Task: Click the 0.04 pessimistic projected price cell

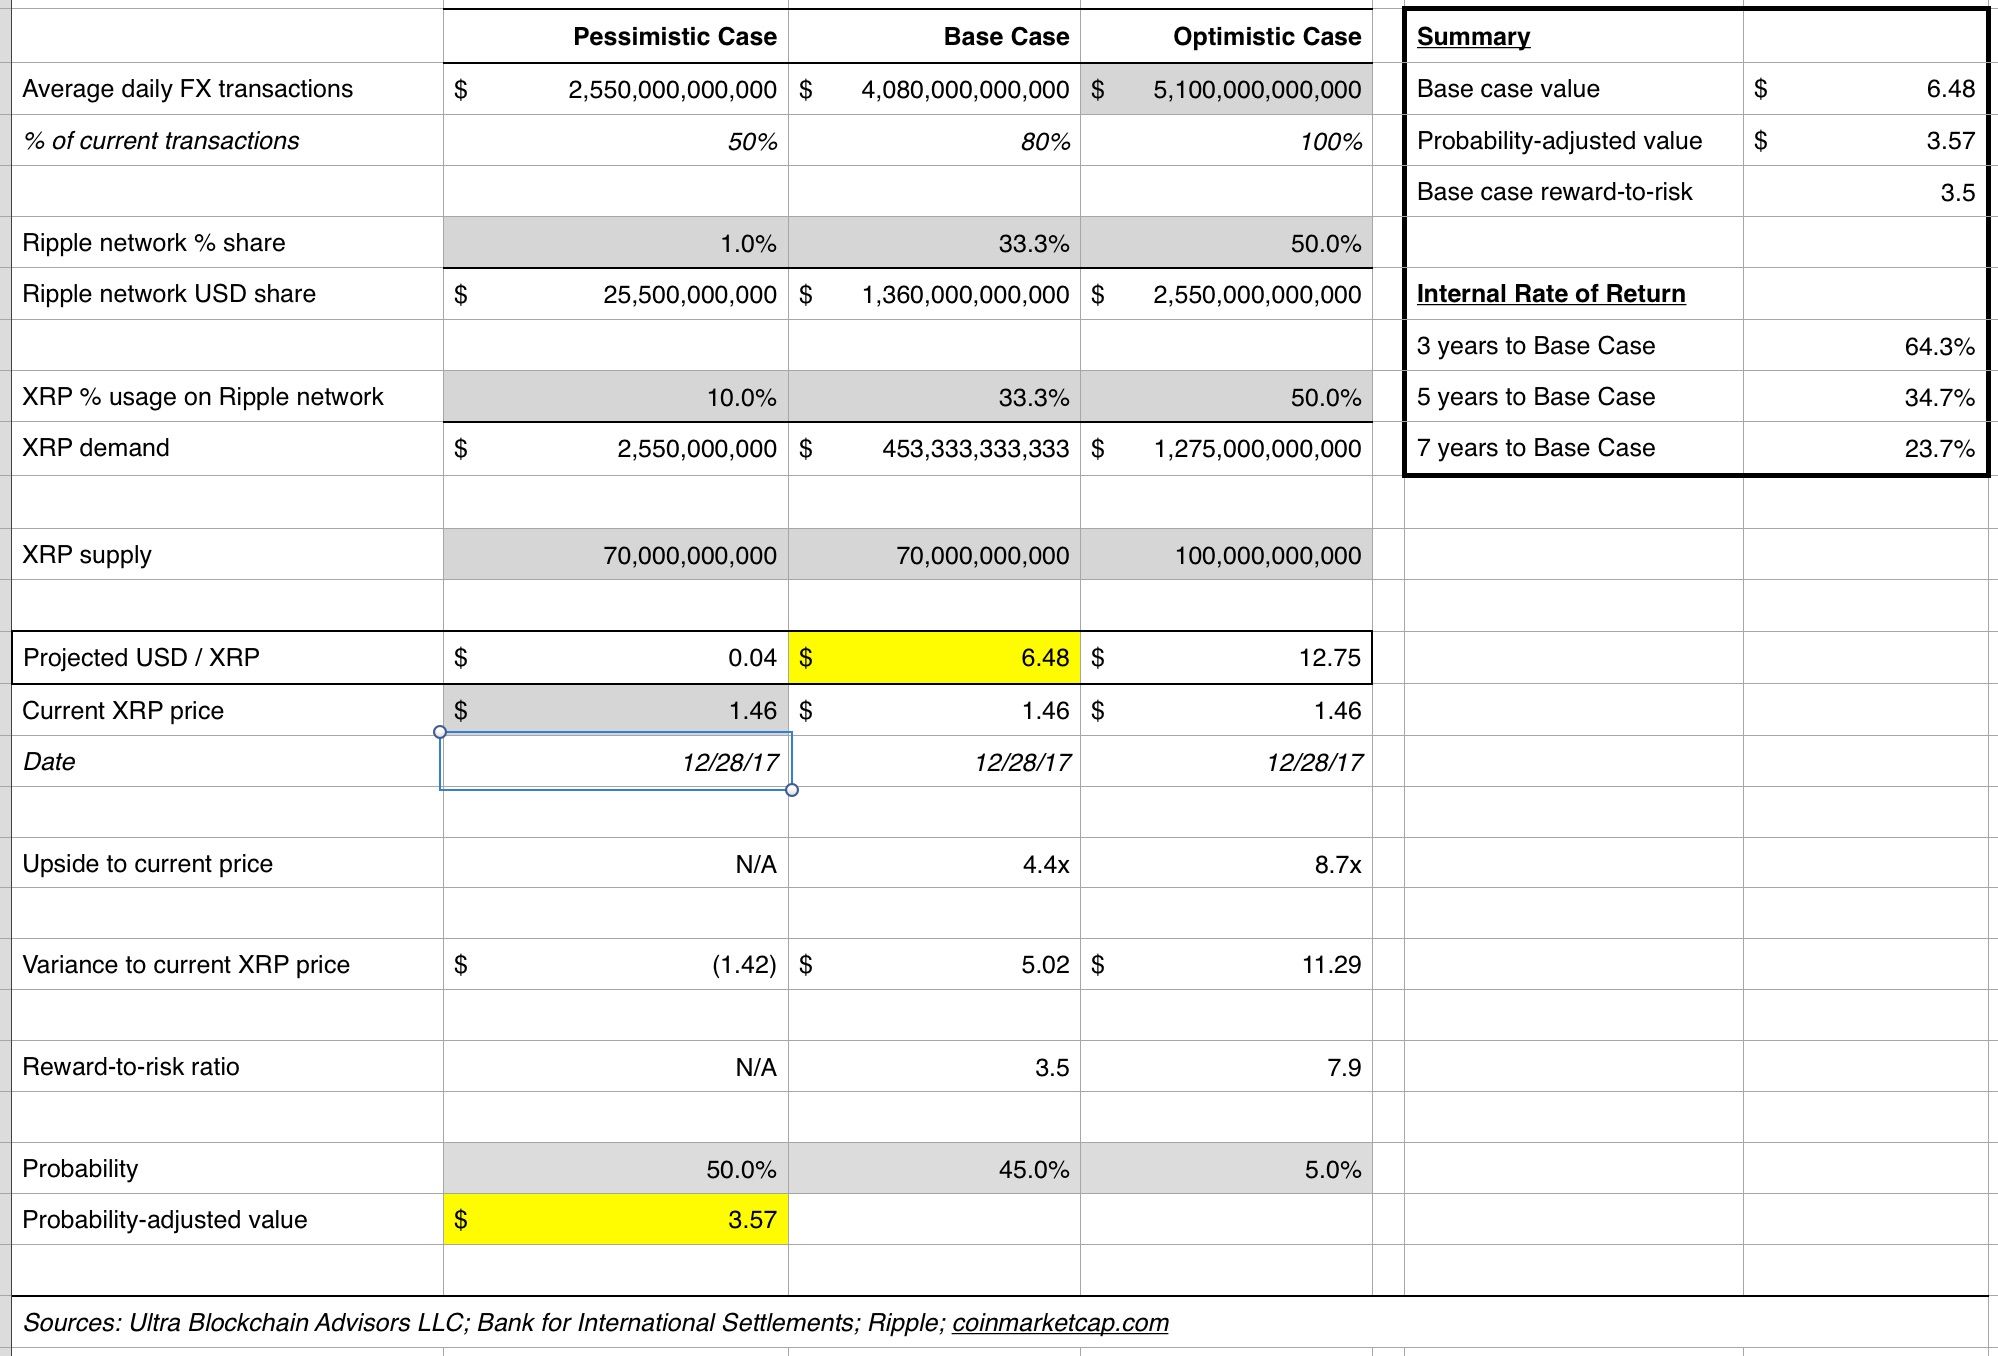Action: pos(616,658)
